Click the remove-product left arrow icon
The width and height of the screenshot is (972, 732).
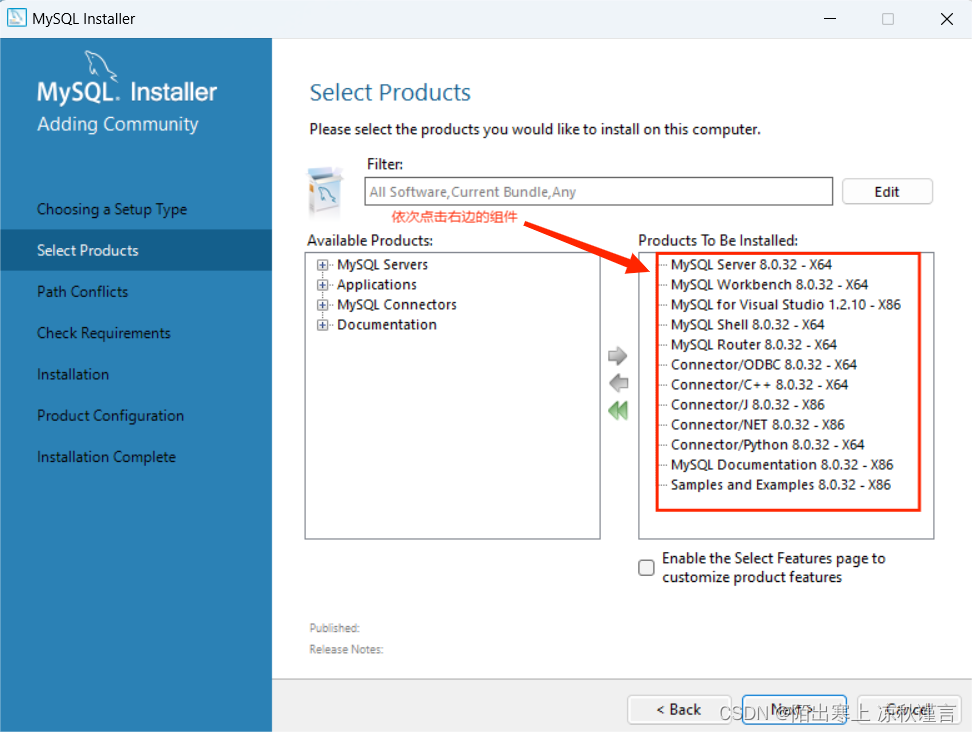tap(619, 383)
